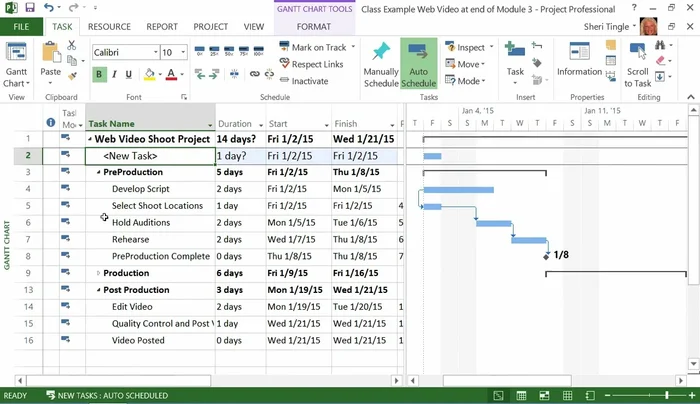Unlink the selected tasks
Screen dimensions: 700x404
(x=269, y=74)
